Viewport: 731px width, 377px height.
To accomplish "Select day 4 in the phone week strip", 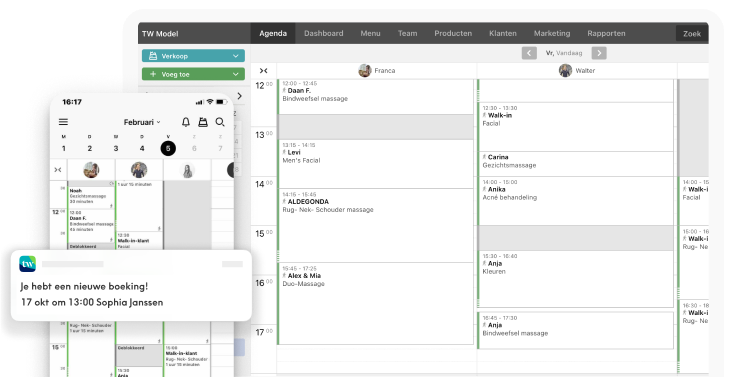I will 142,148.
